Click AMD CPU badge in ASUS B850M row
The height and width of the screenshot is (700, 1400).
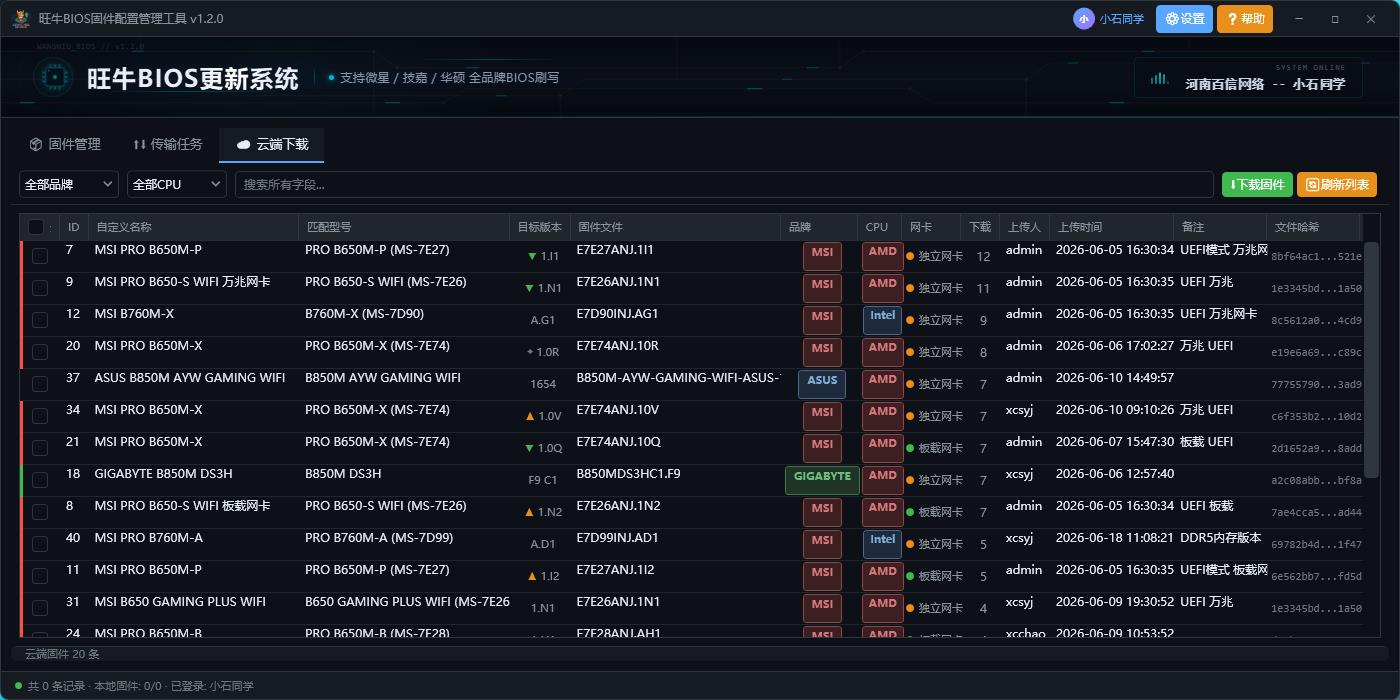pyautogui.click(x=882, y=384)
